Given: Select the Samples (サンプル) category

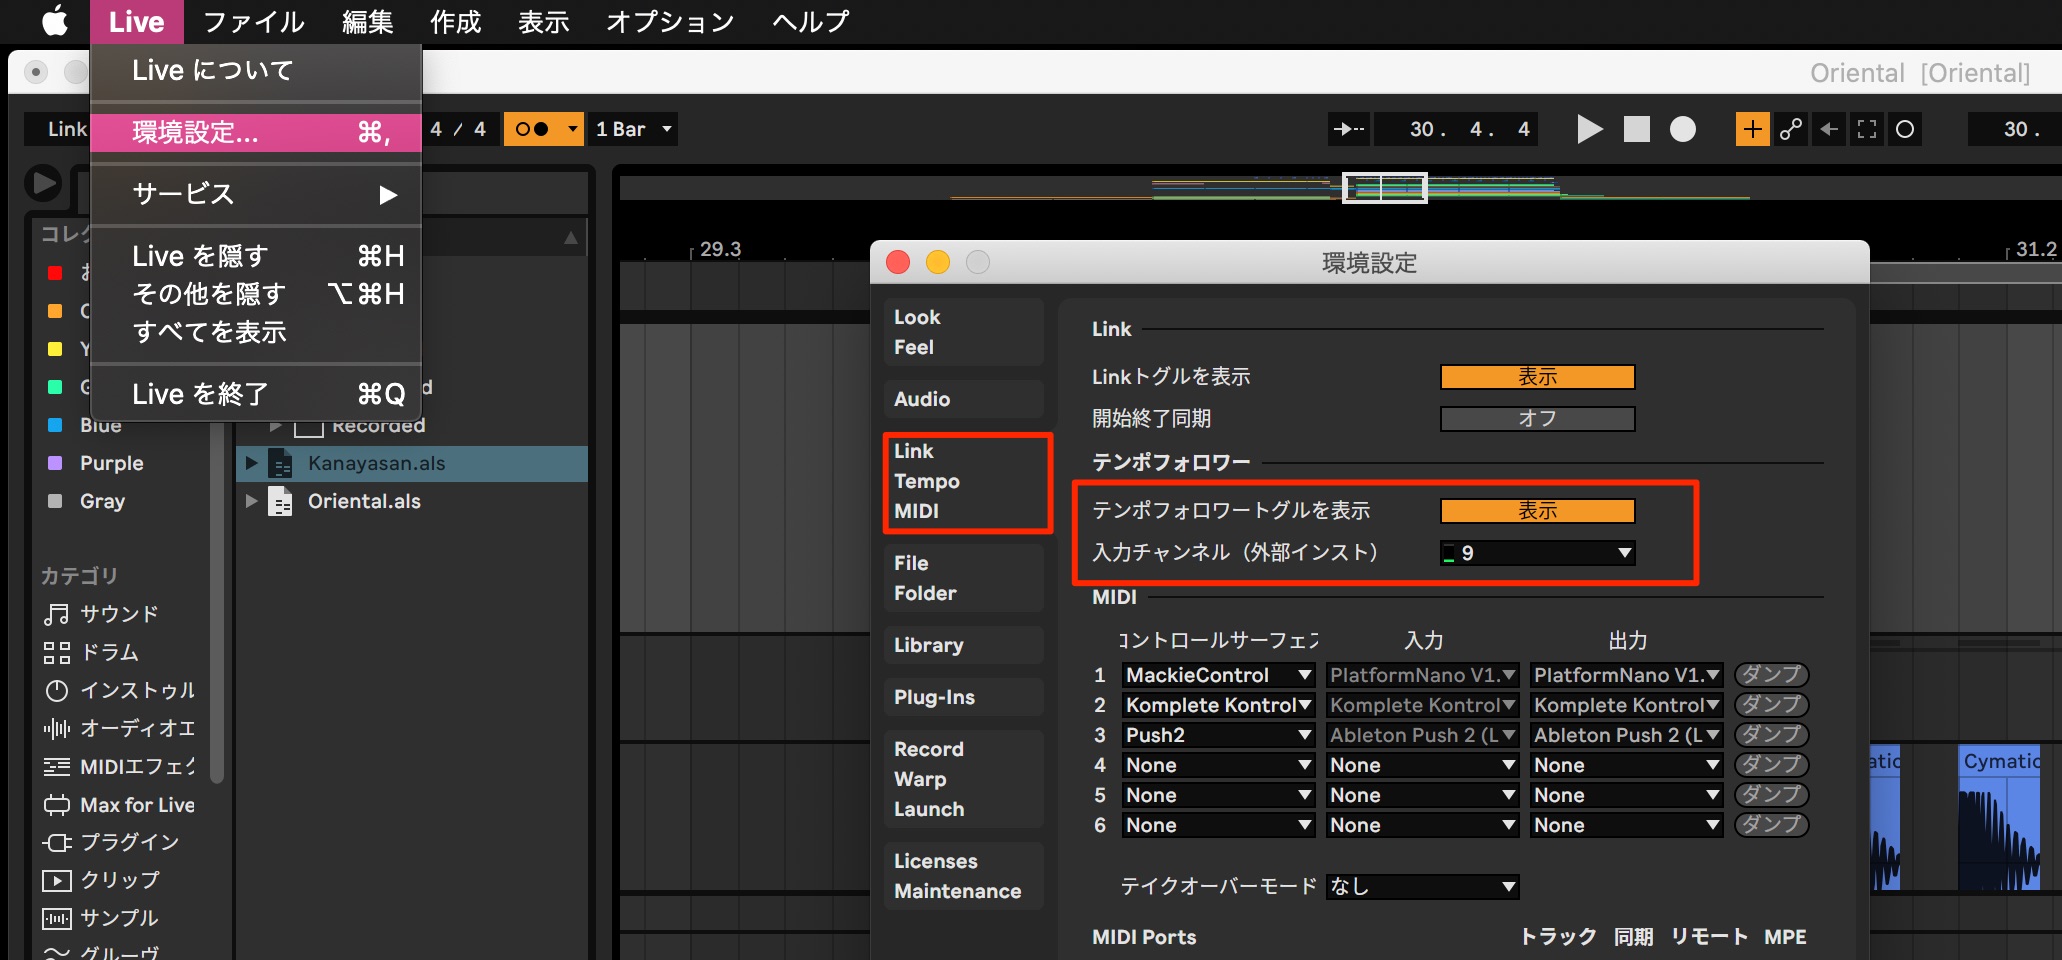Looking at the screenshot, I should click(x=101, y=918).
